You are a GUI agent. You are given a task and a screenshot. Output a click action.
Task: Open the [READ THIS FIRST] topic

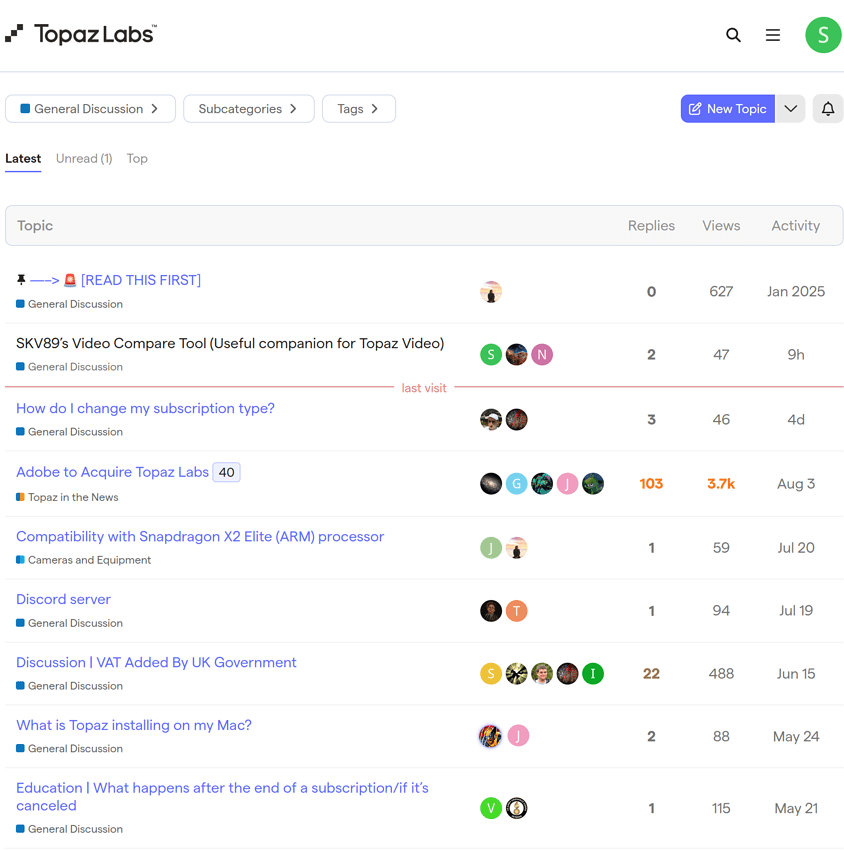click(x=115, y=280)
